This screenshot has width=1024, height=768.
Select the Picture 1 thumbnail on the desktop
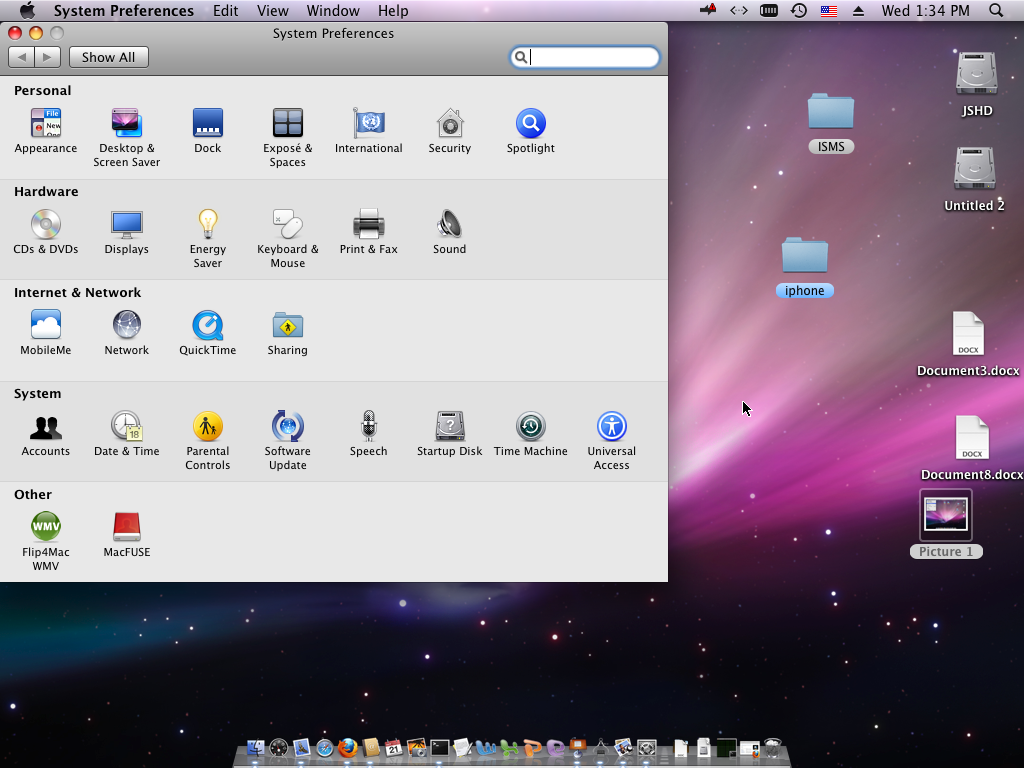coord(946,523)
